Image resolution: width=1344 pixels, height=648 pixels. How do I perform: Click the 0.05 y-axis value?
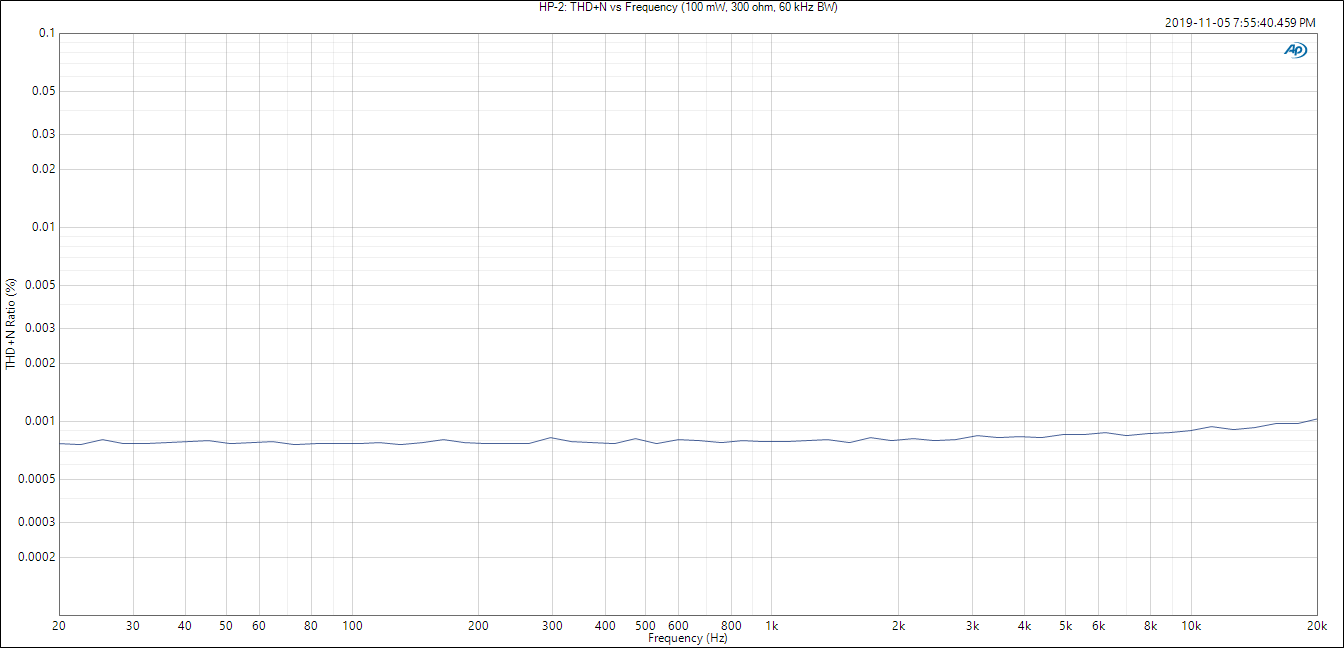[x=43, y=91]
